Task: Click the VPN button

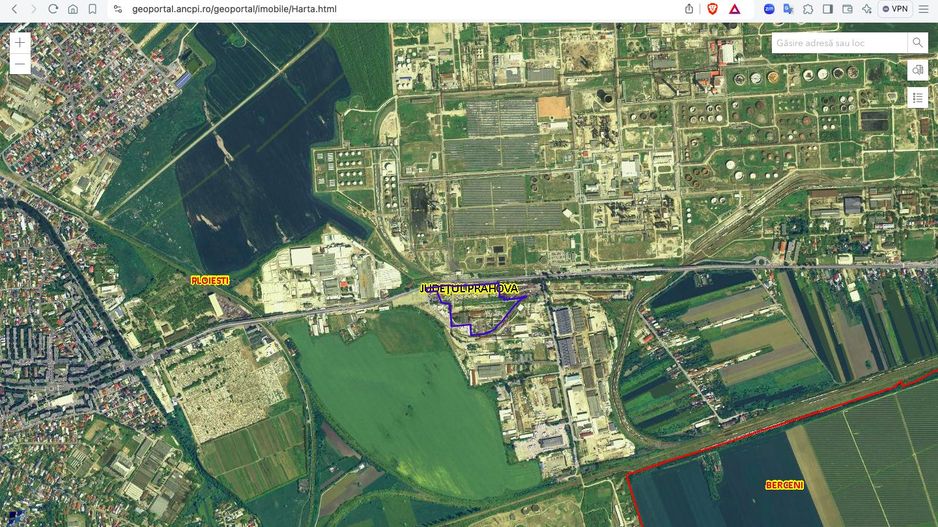Action: pyautogui.click(x=895, y=9)
